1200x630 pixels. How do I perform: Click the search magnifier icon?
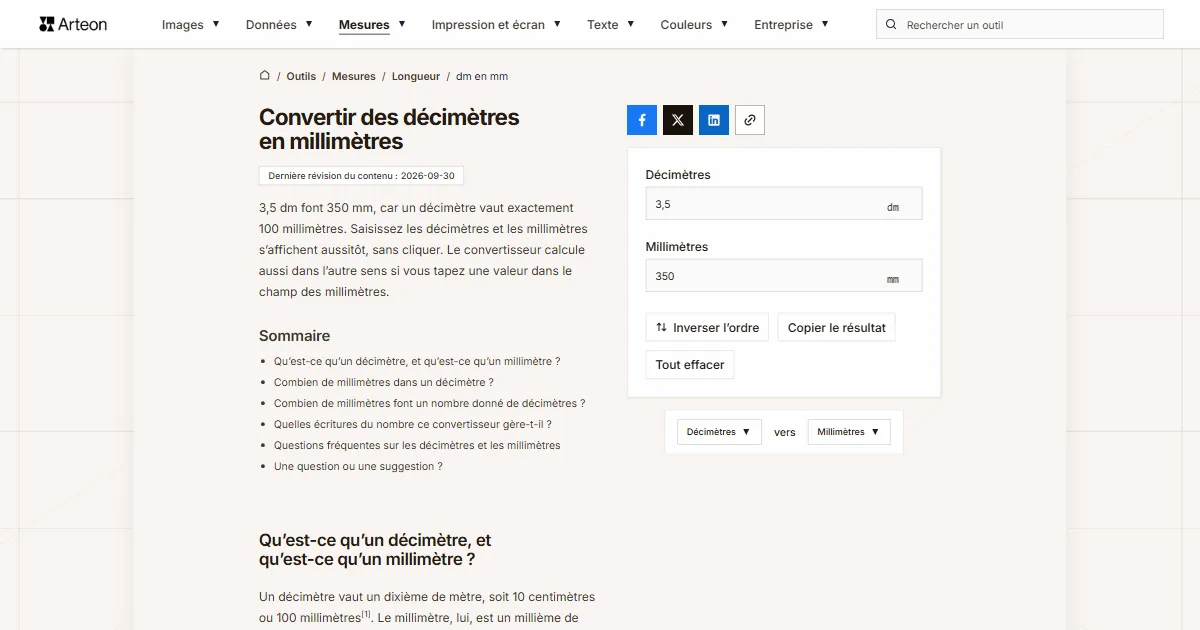891,25
